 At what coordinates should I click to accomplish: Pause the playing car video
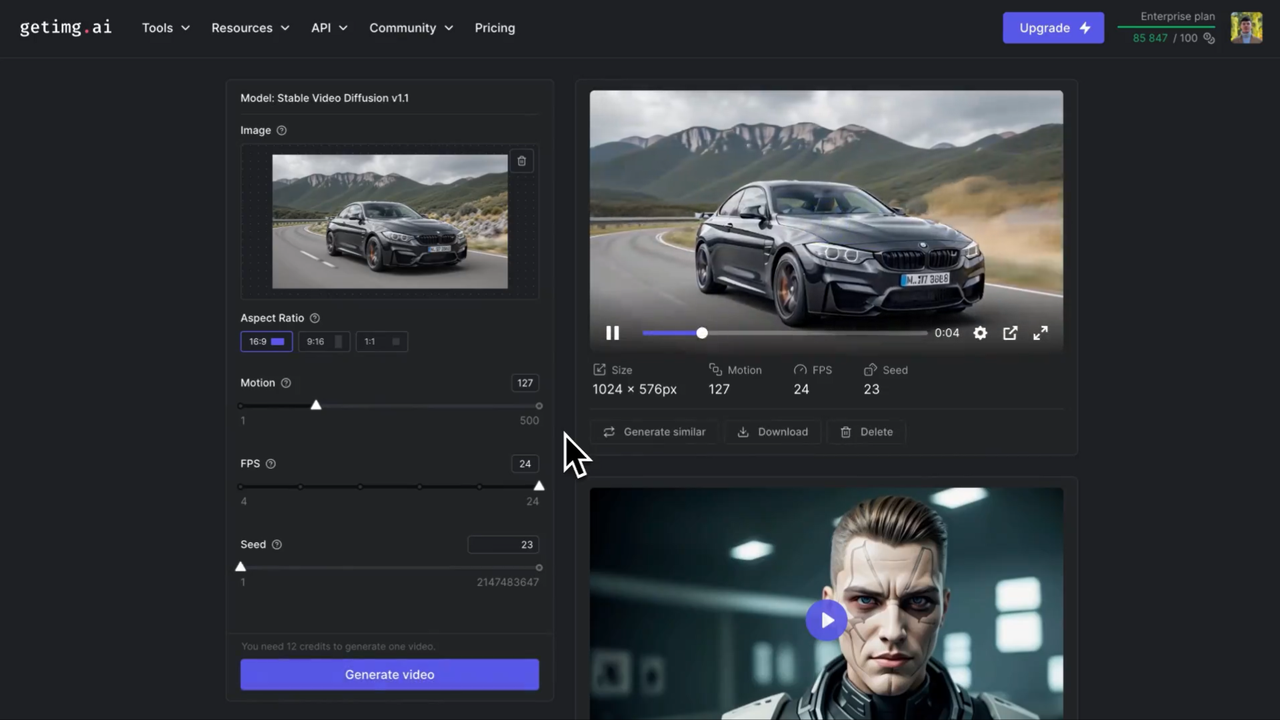point(612,333)
